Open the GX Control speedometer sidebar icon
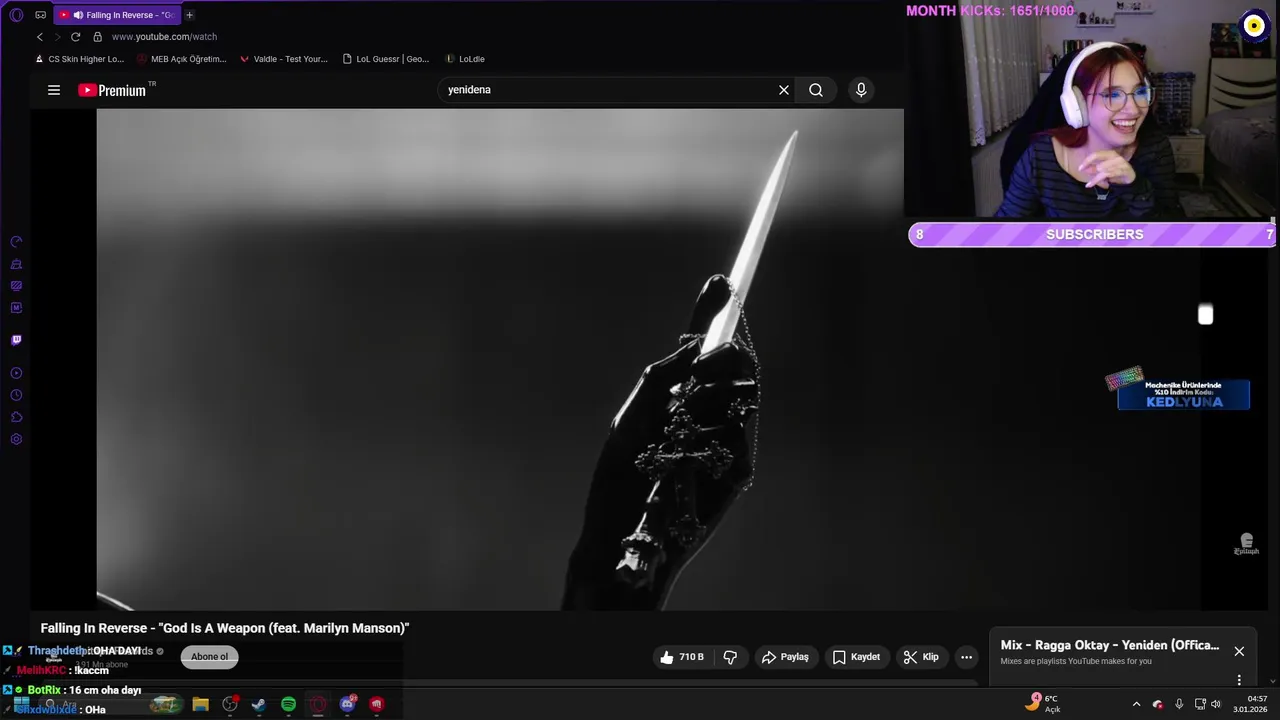Screen dimensions: 1280x720 [16, 242]
